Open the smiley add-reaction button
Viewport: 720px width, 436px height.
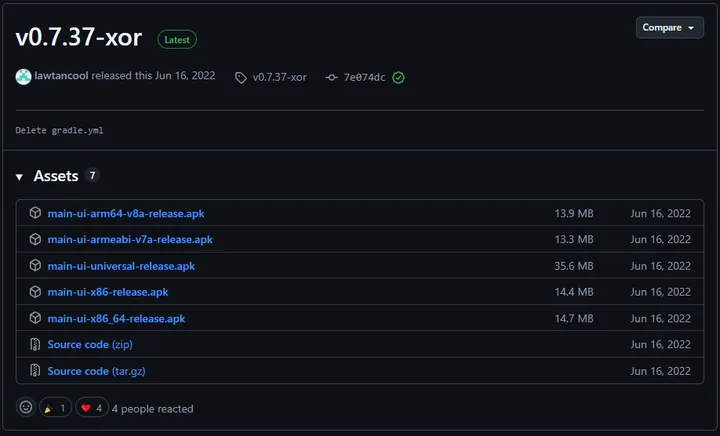click(26, 407)
